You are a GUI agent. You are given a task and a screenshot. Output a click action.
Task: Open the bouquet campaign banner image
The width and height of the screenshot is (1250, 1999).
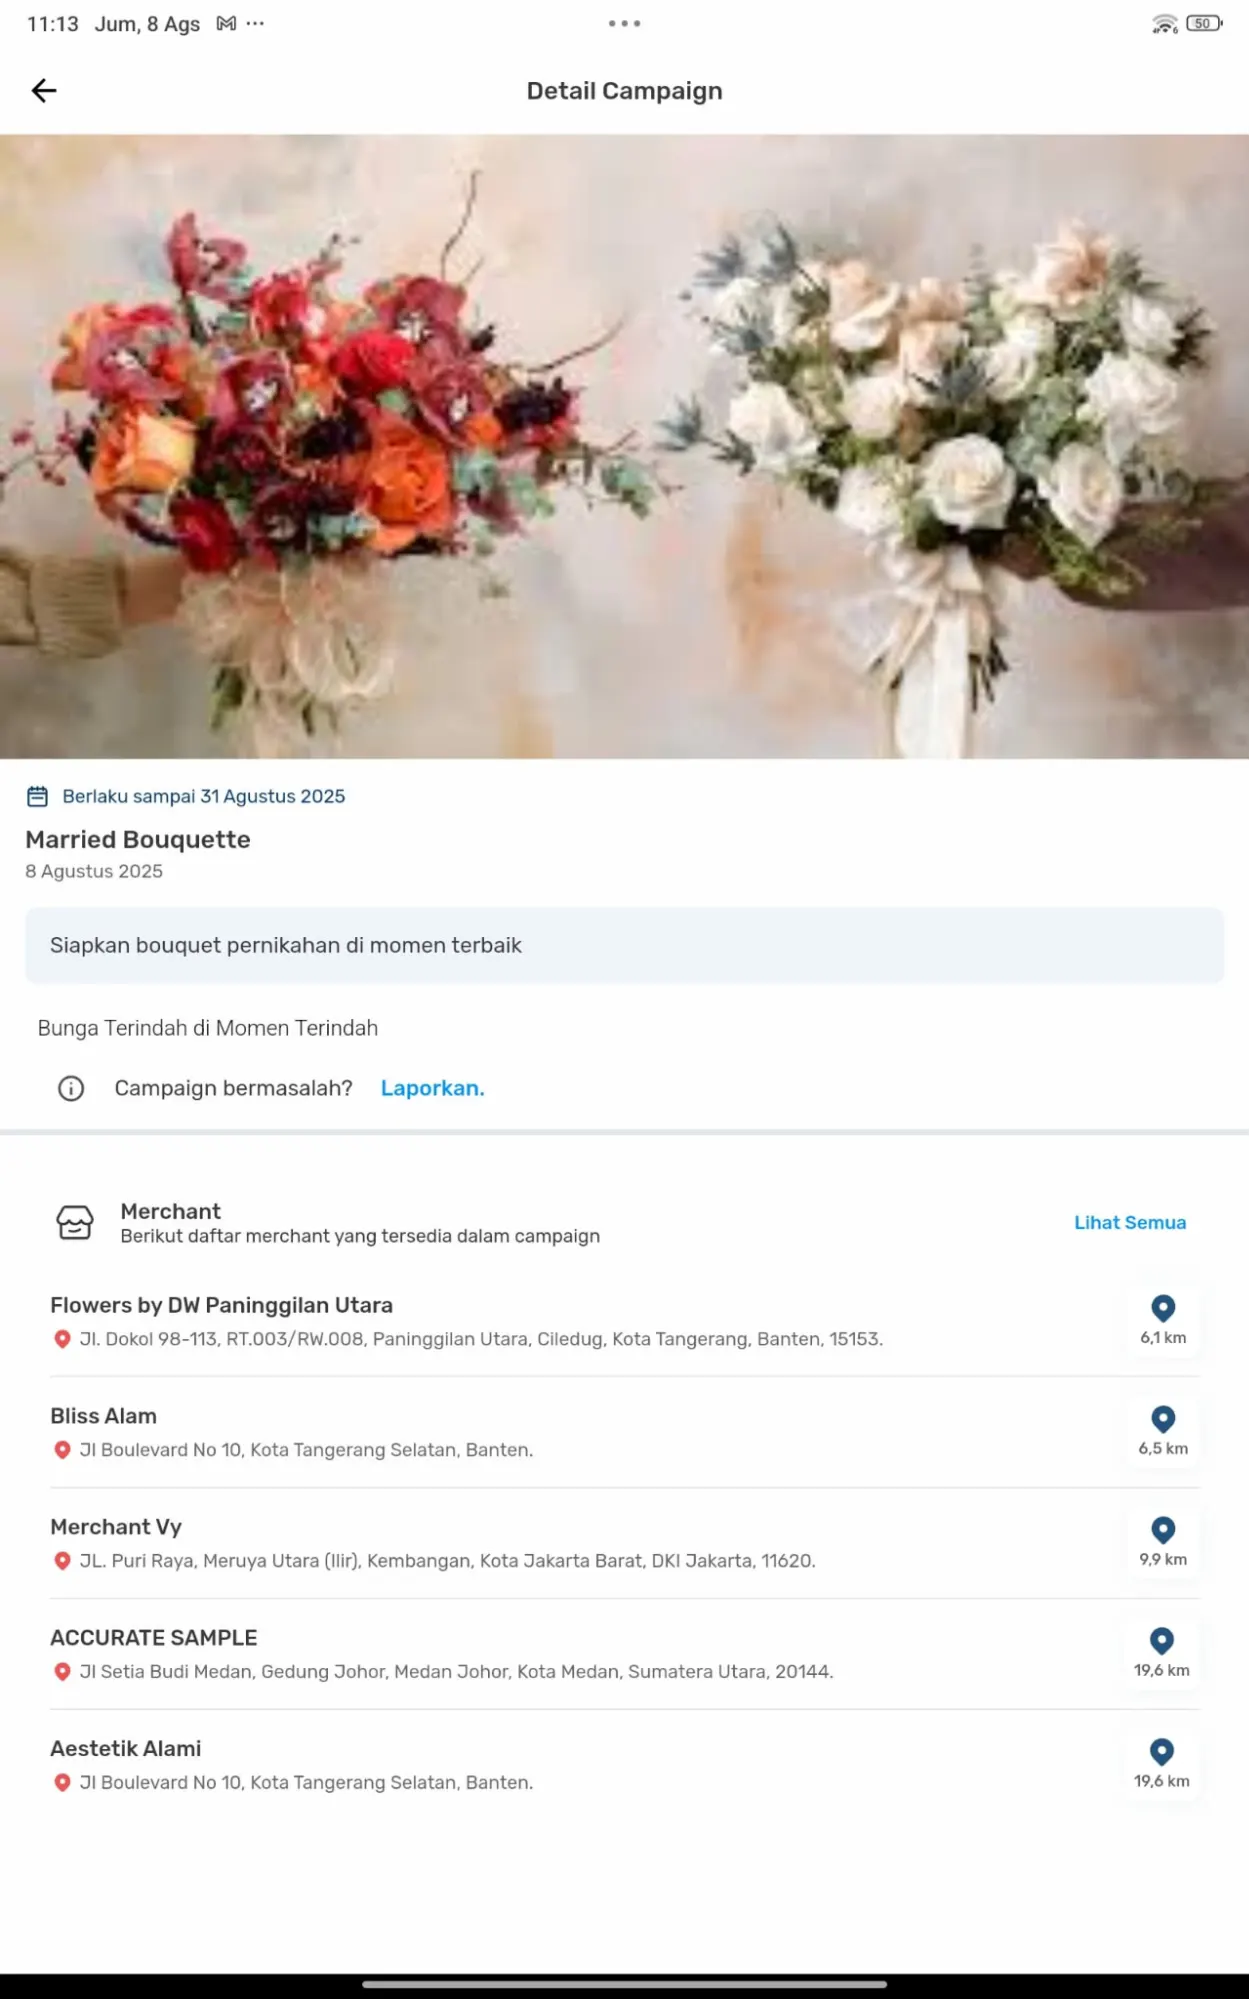[x=625, y=446]
